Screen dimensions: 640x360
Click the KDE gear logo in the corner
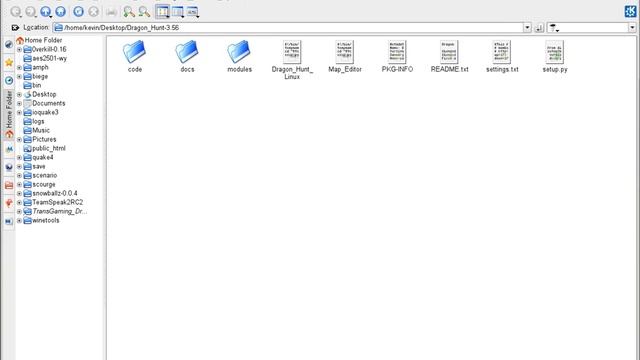(x=630, y=11)
